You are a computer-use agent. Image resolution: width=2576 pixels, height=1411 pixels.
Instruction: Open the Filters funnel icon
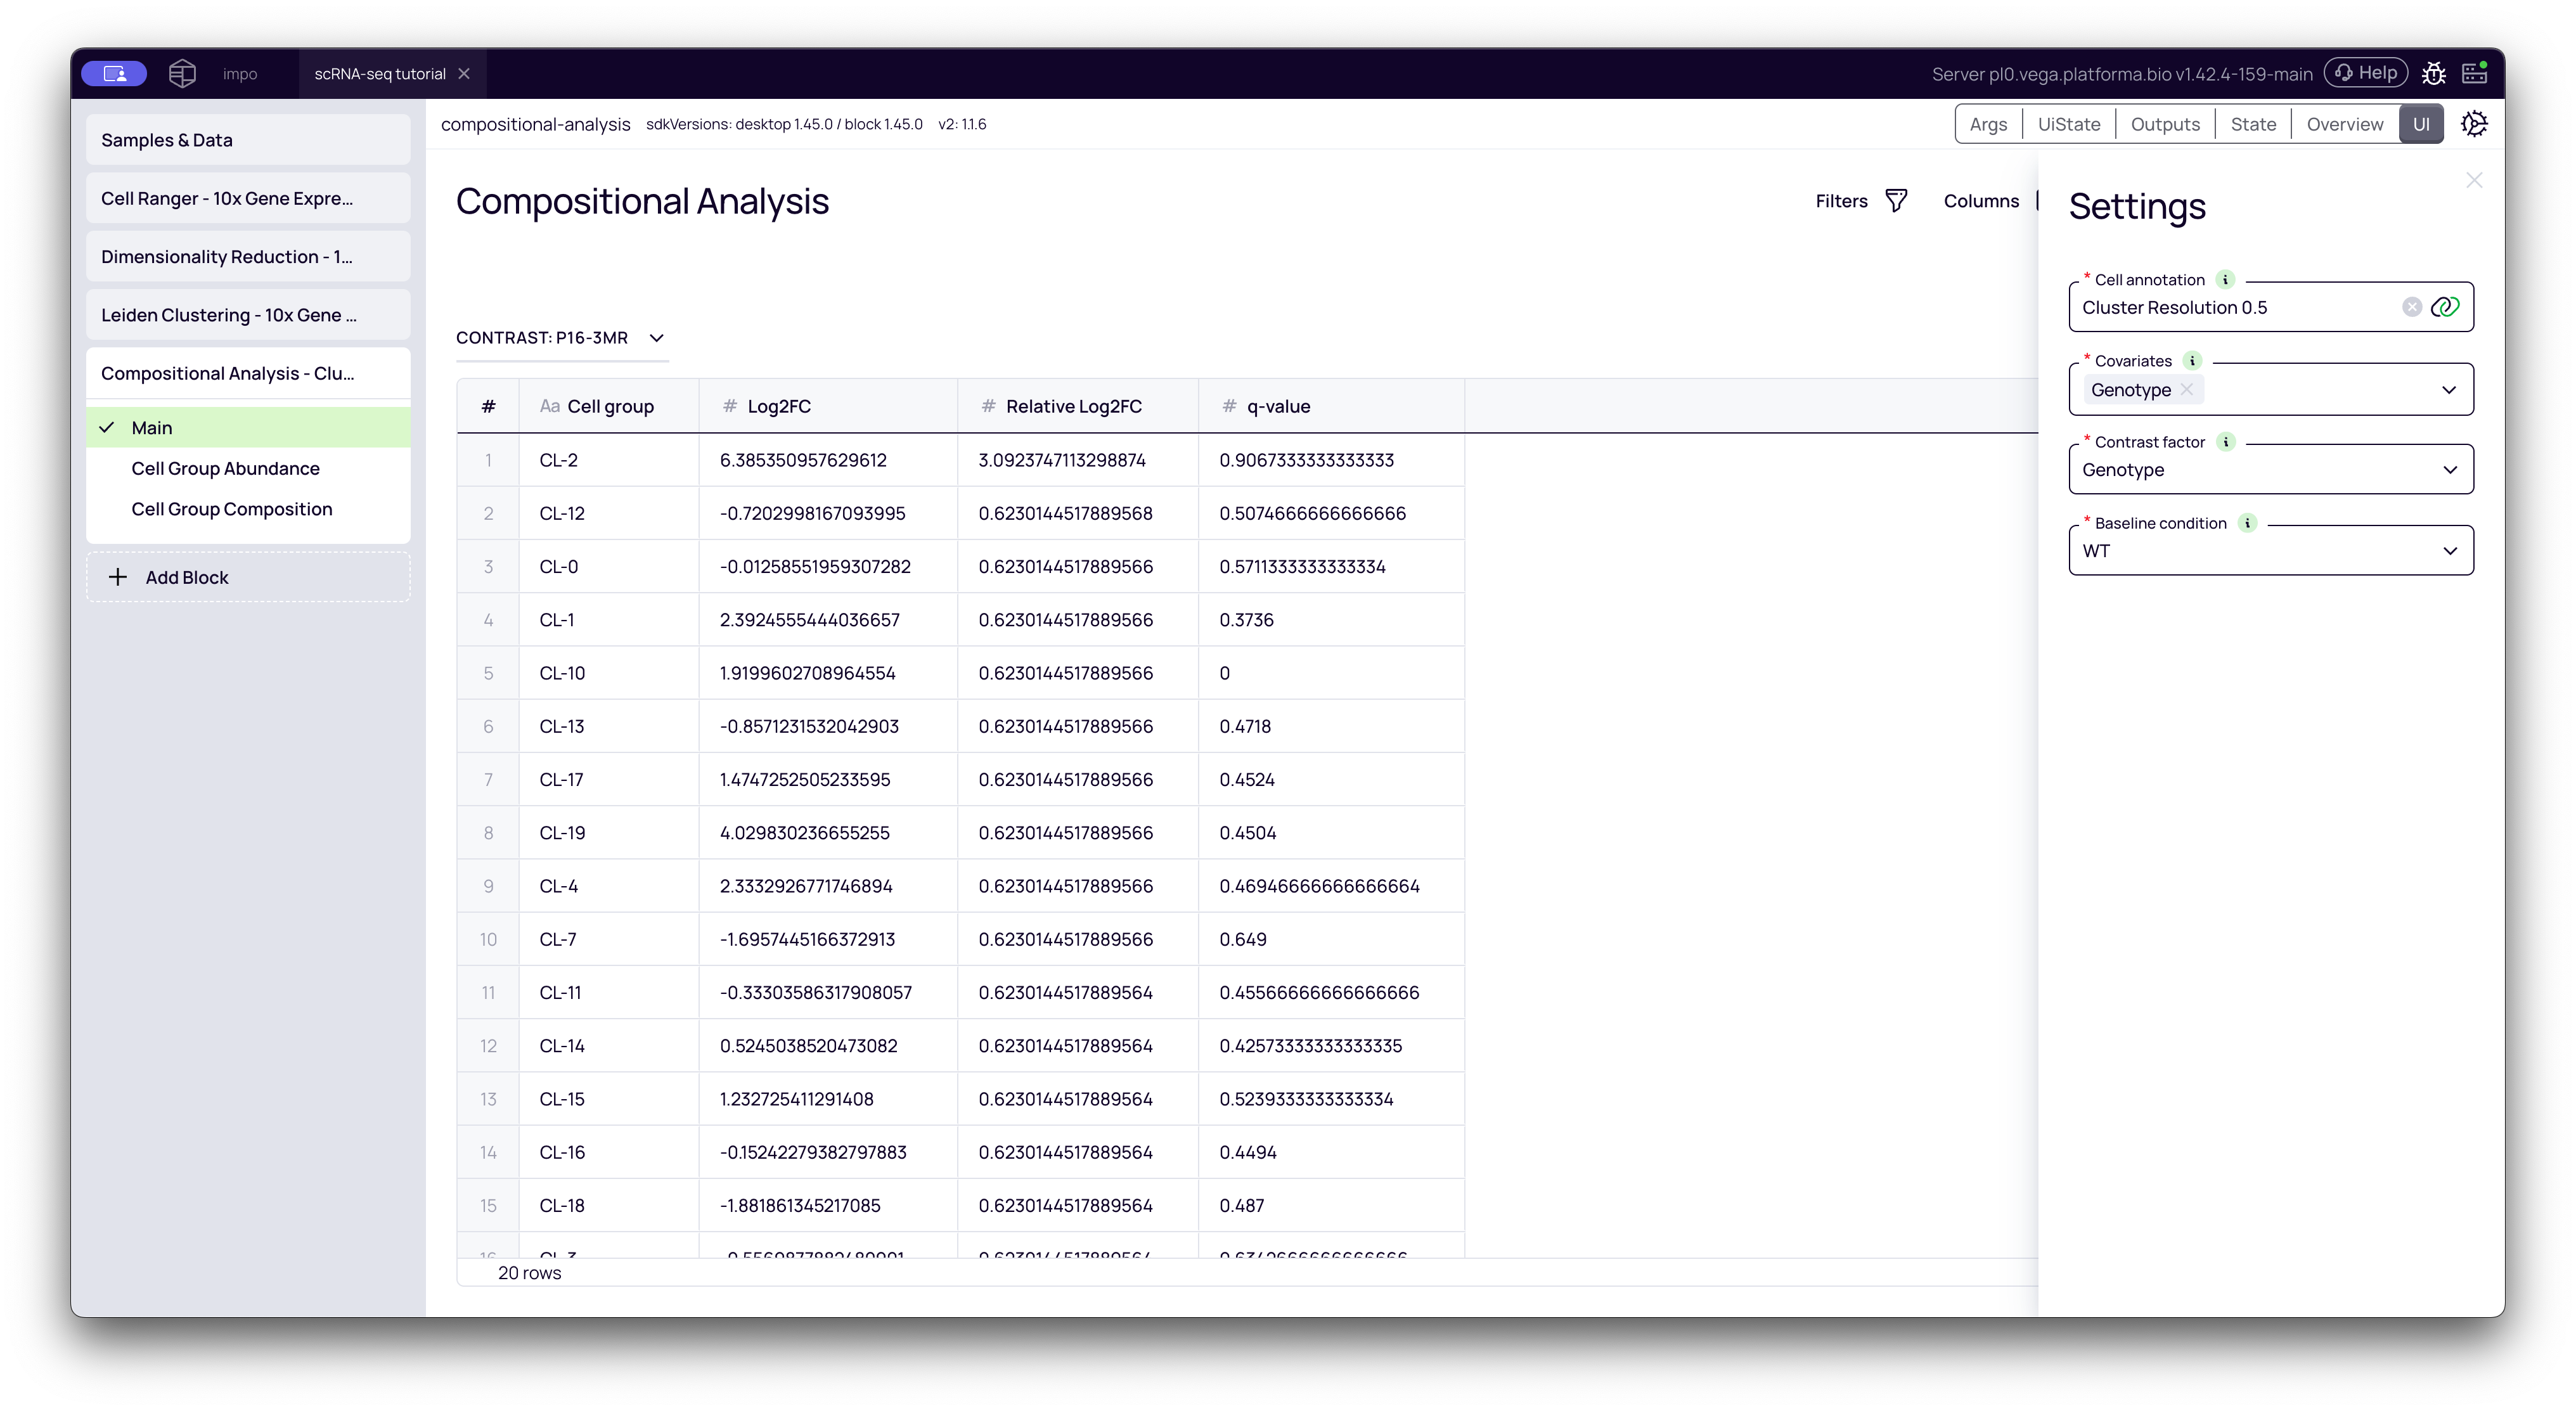click(1896, 201)
